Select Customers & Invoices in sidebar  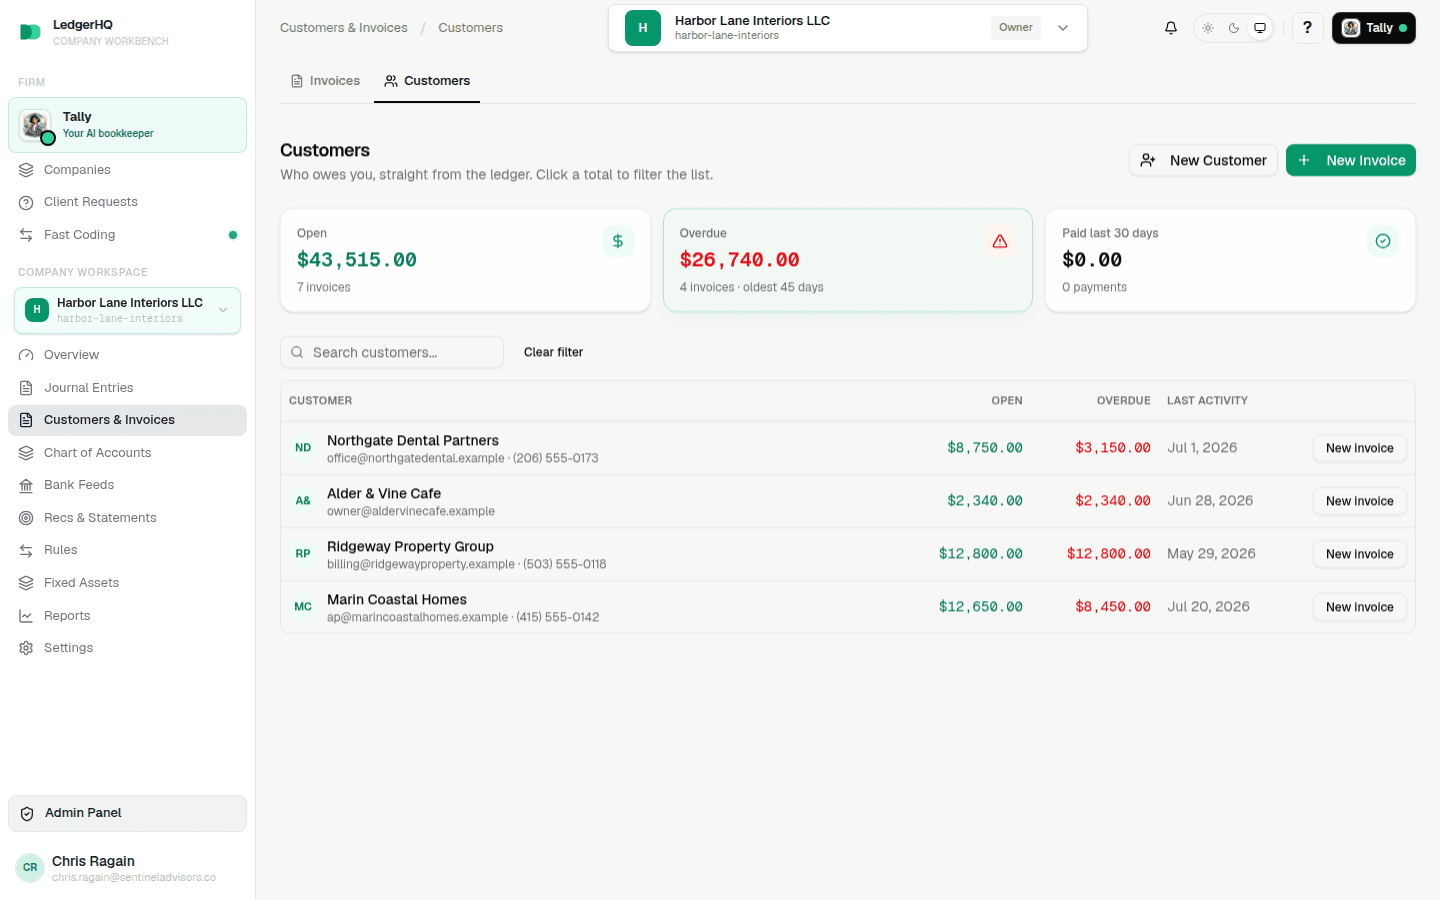point(127,420)
